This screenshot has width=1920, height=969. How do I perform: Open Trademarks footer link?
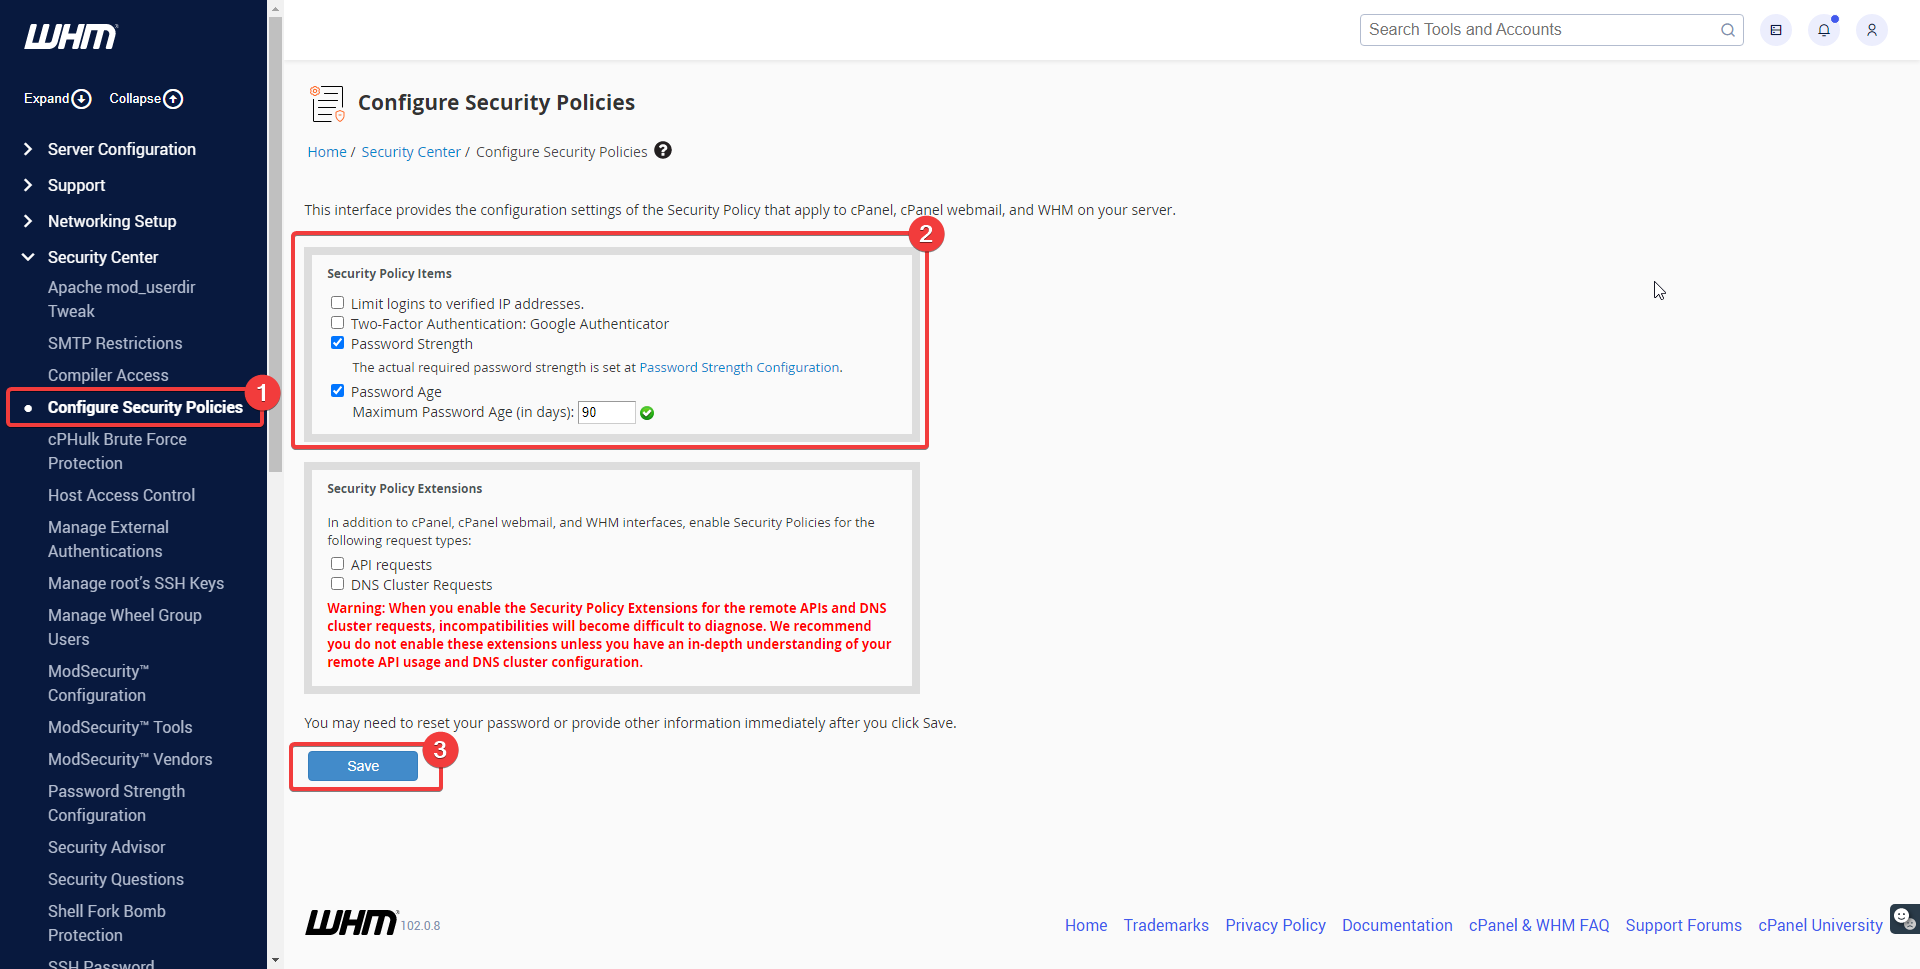pos(1166,925)
